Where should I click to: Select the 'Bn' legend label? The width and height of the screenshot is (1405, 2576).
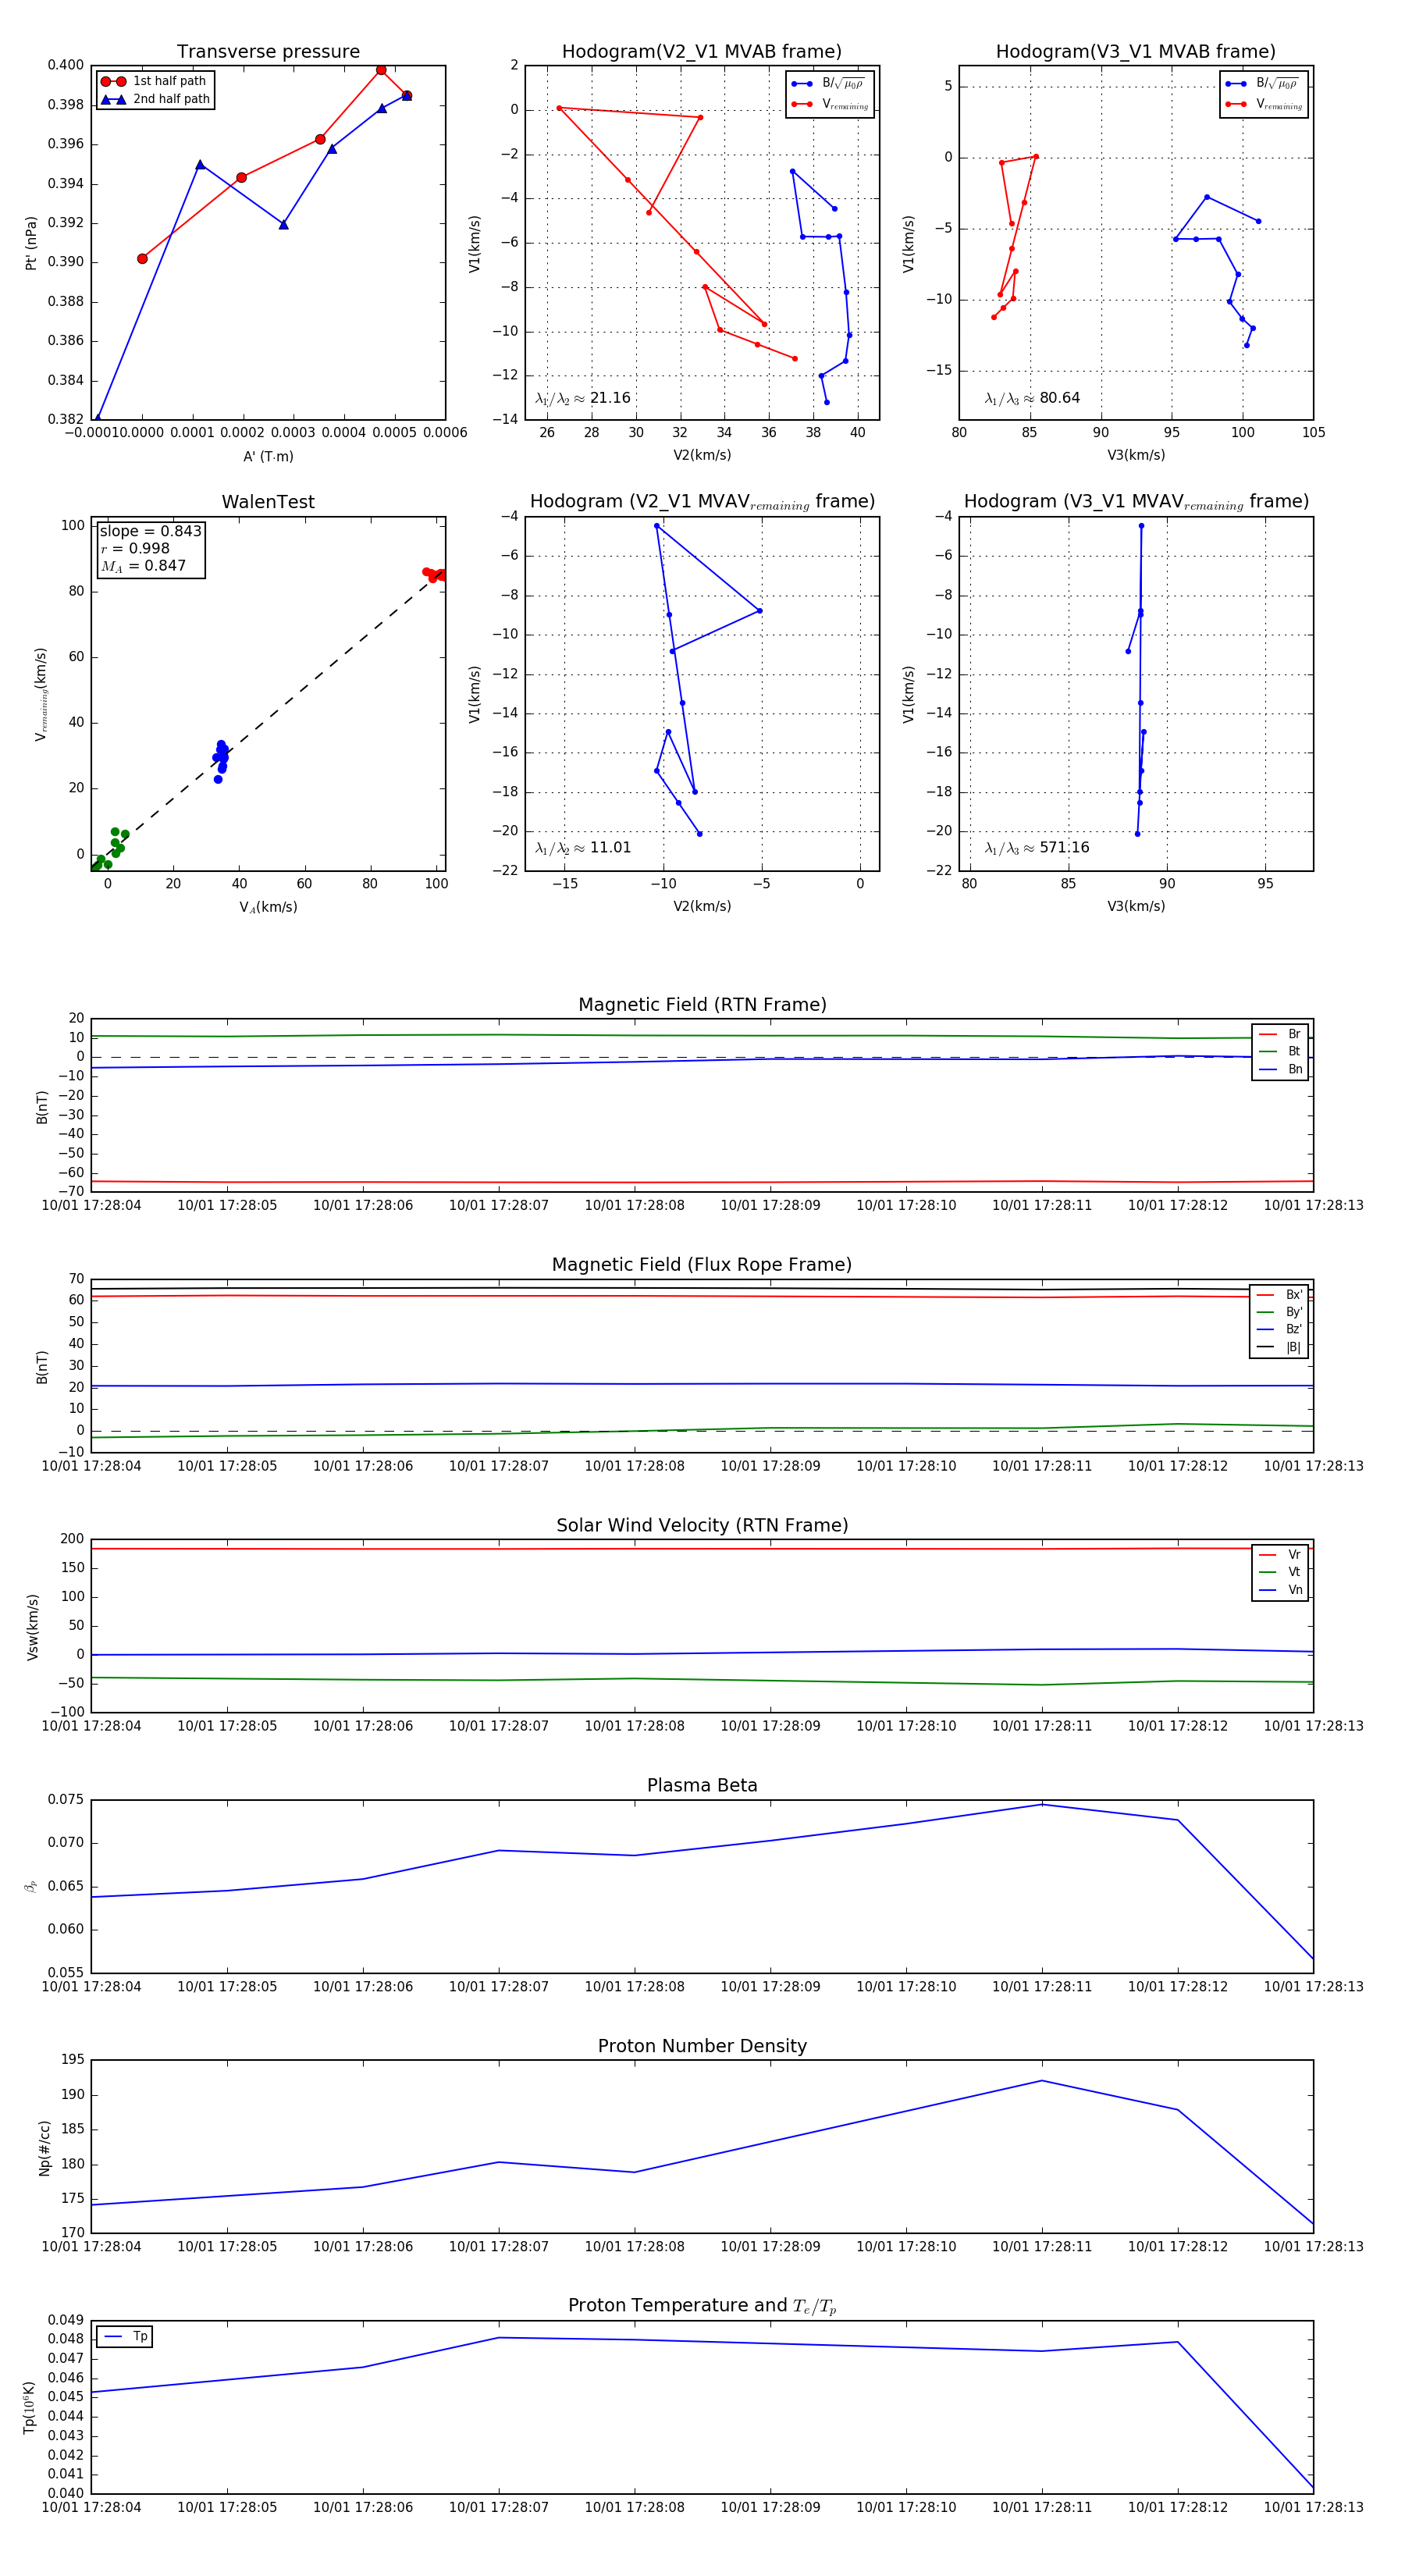pyautogui.click(x=1295, y=1070)
